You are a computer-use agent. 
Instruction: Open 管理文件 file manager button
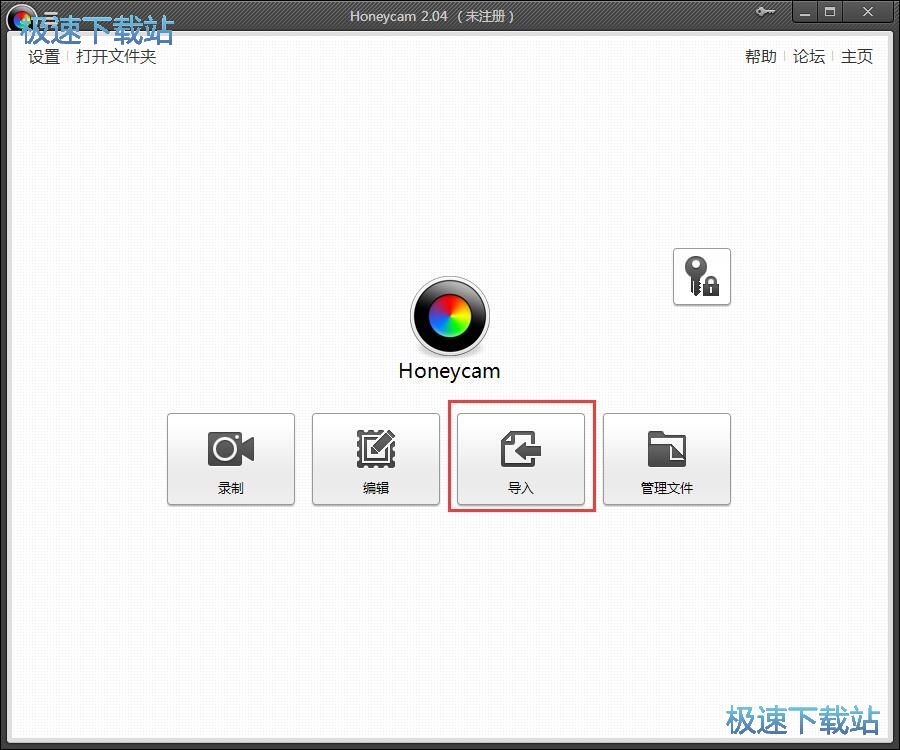pyautogui.click(x=667, y=459)
